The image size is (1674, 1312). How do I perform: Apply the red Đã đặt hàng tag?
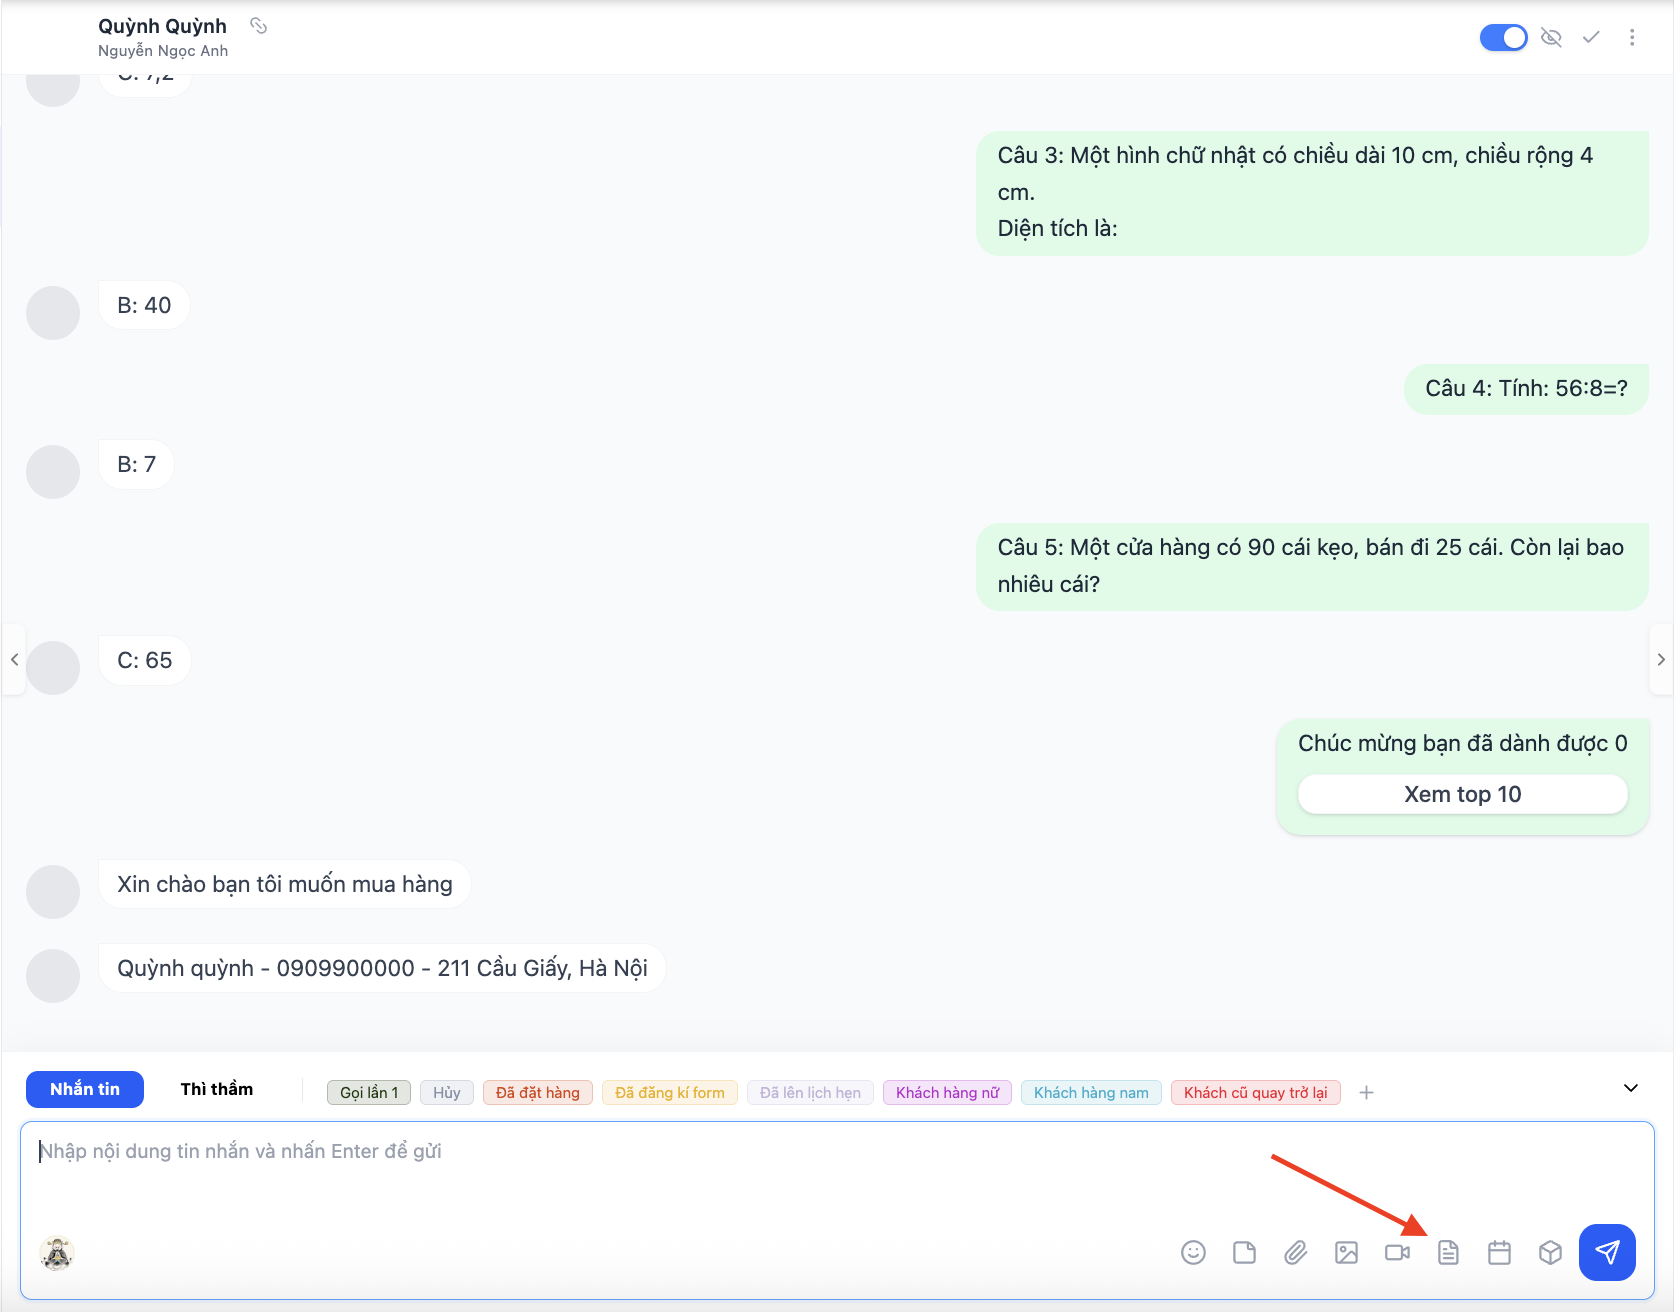538,1092
